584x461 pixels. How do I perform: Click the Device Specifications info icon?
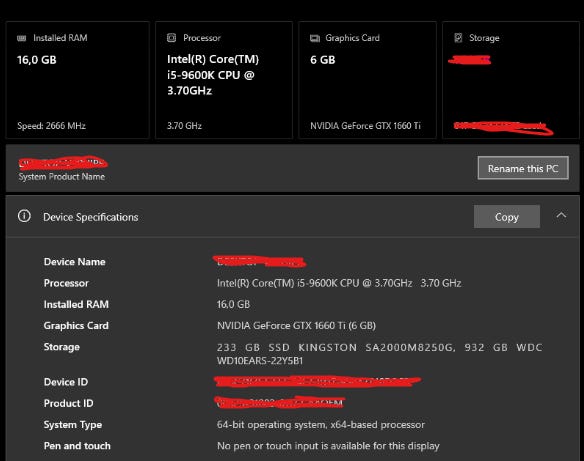tap(24, 216)
